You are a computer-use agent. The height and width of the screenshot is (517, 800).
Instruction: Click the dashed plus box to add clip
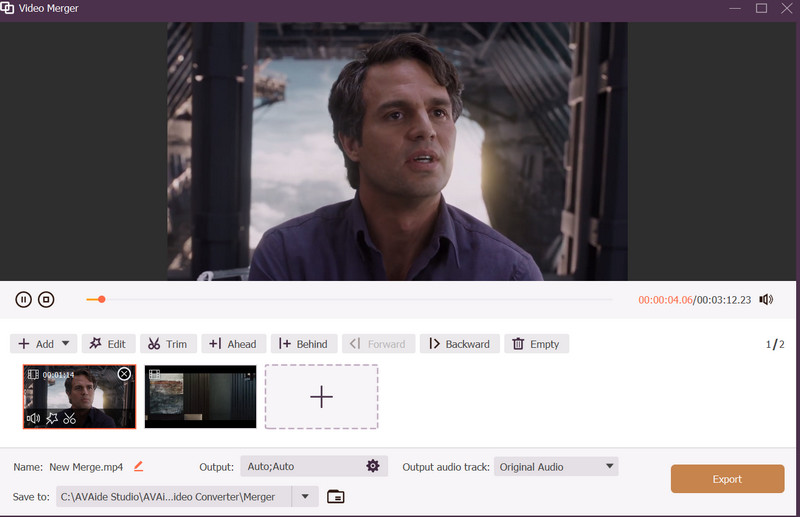321,397
